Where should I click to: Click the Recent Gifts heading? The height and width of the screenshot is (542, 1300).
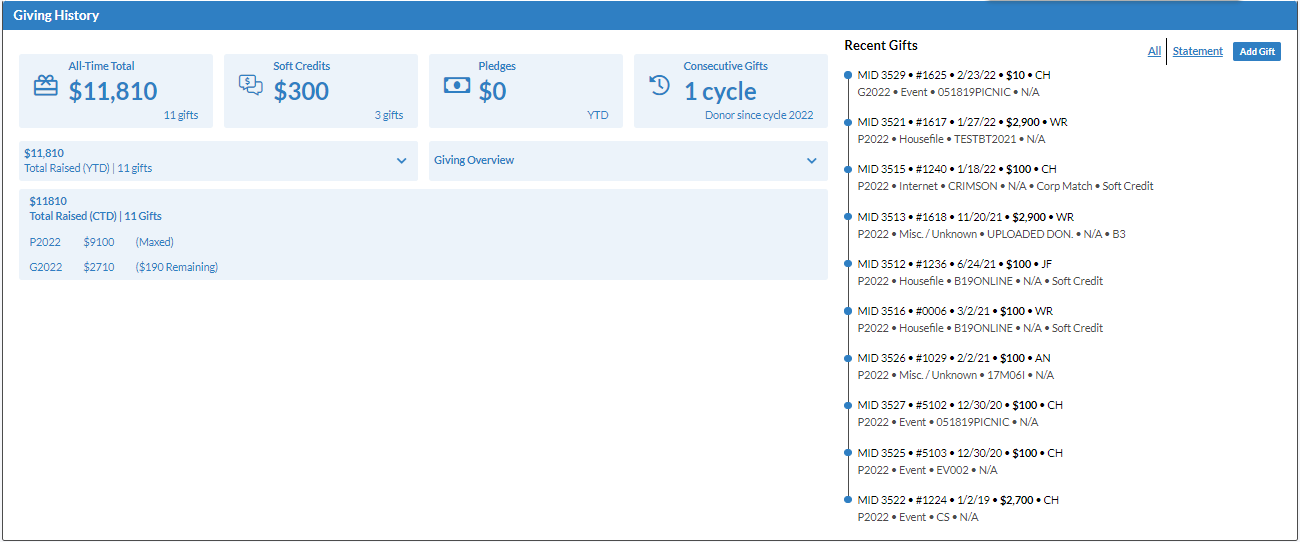click(881, 45)
